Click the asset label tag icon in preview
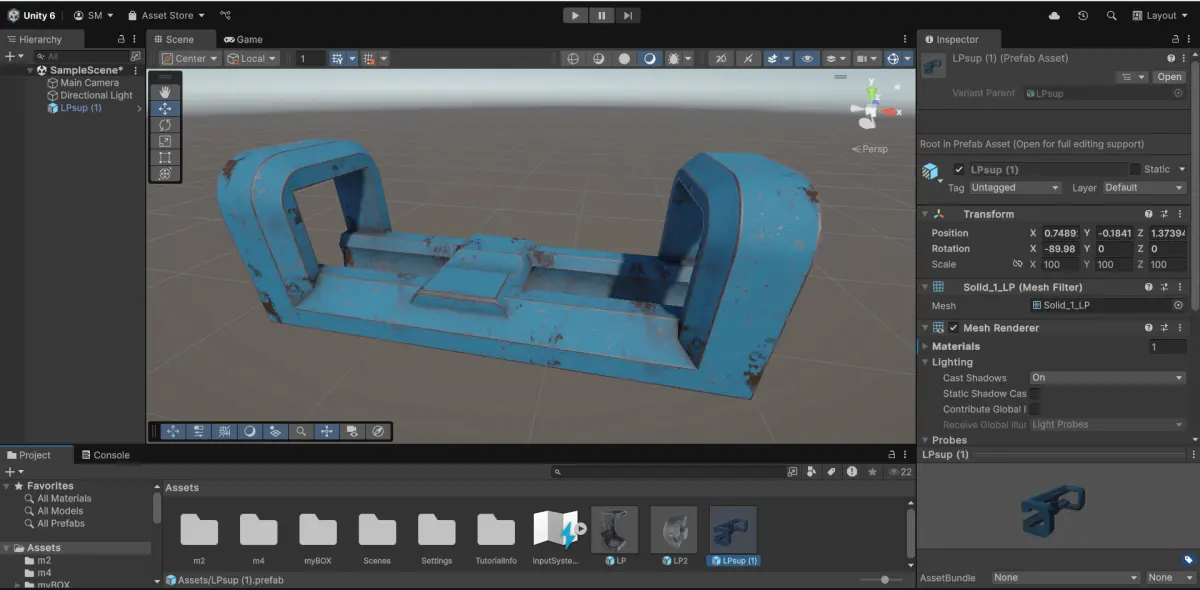The width and height of the screenshot is (1200, 590). tap(1188, 560)
